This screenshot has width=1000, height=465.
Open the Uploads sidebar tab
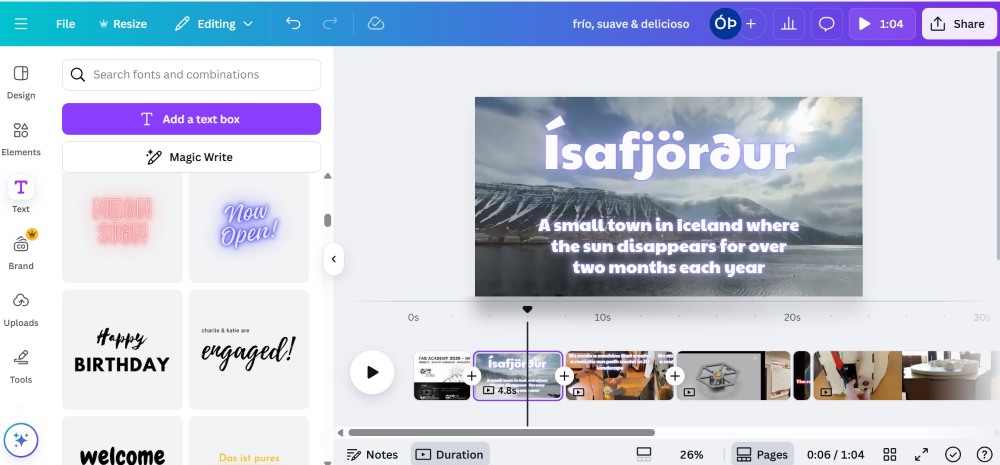21,309
